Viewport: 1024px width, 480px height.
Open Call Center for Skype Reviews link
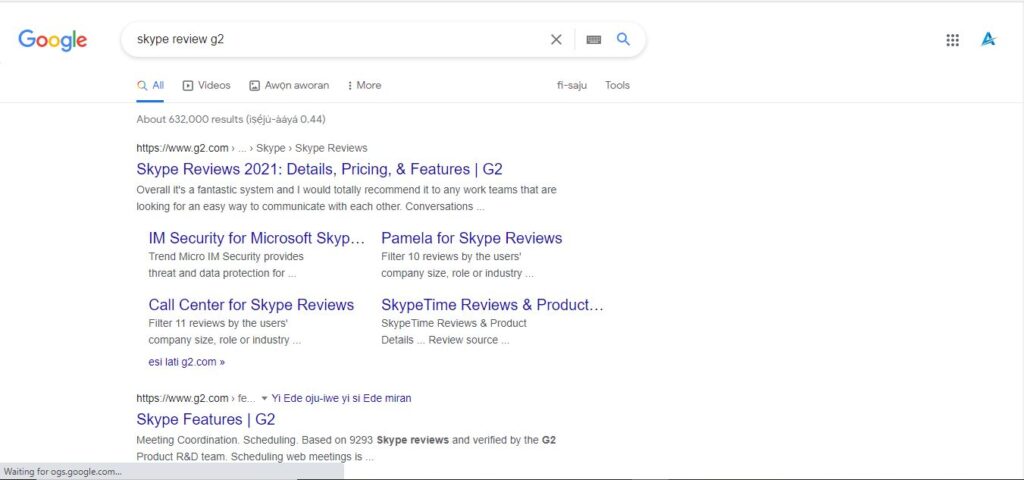click(251, 305)
